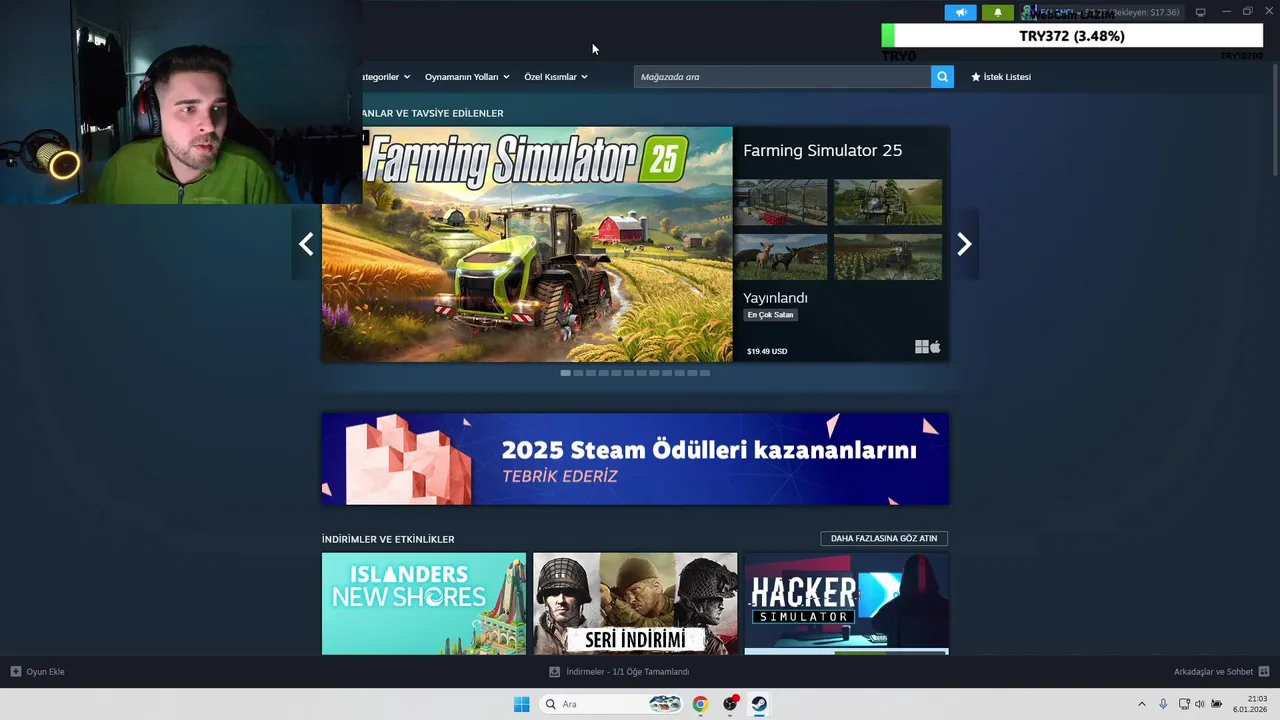The width and height of the screenshot is (1280, 720).
Task: Expand the Özel Kısımlar dropdown
Action: 556,77
